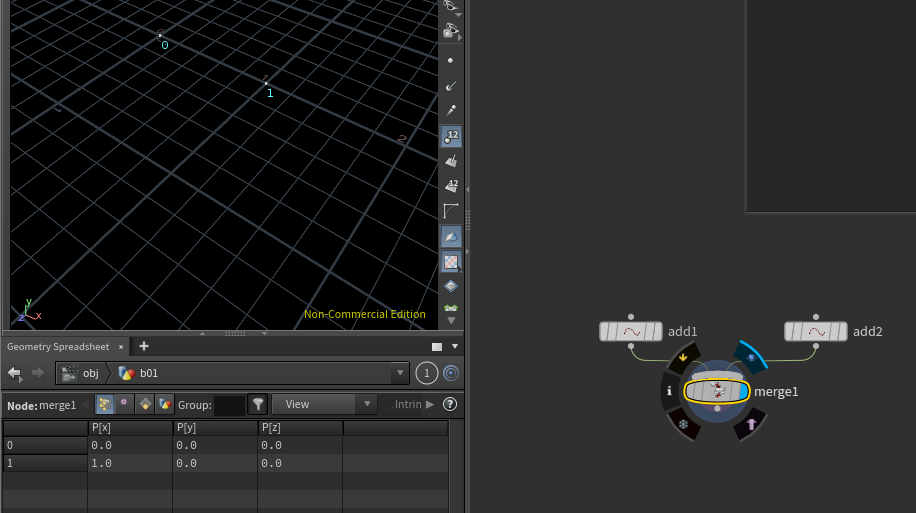Close the Geometry Spreadsheet tab
Viewport: 916px width, 513px height.
pyautogui.click(x=121, y=346)
